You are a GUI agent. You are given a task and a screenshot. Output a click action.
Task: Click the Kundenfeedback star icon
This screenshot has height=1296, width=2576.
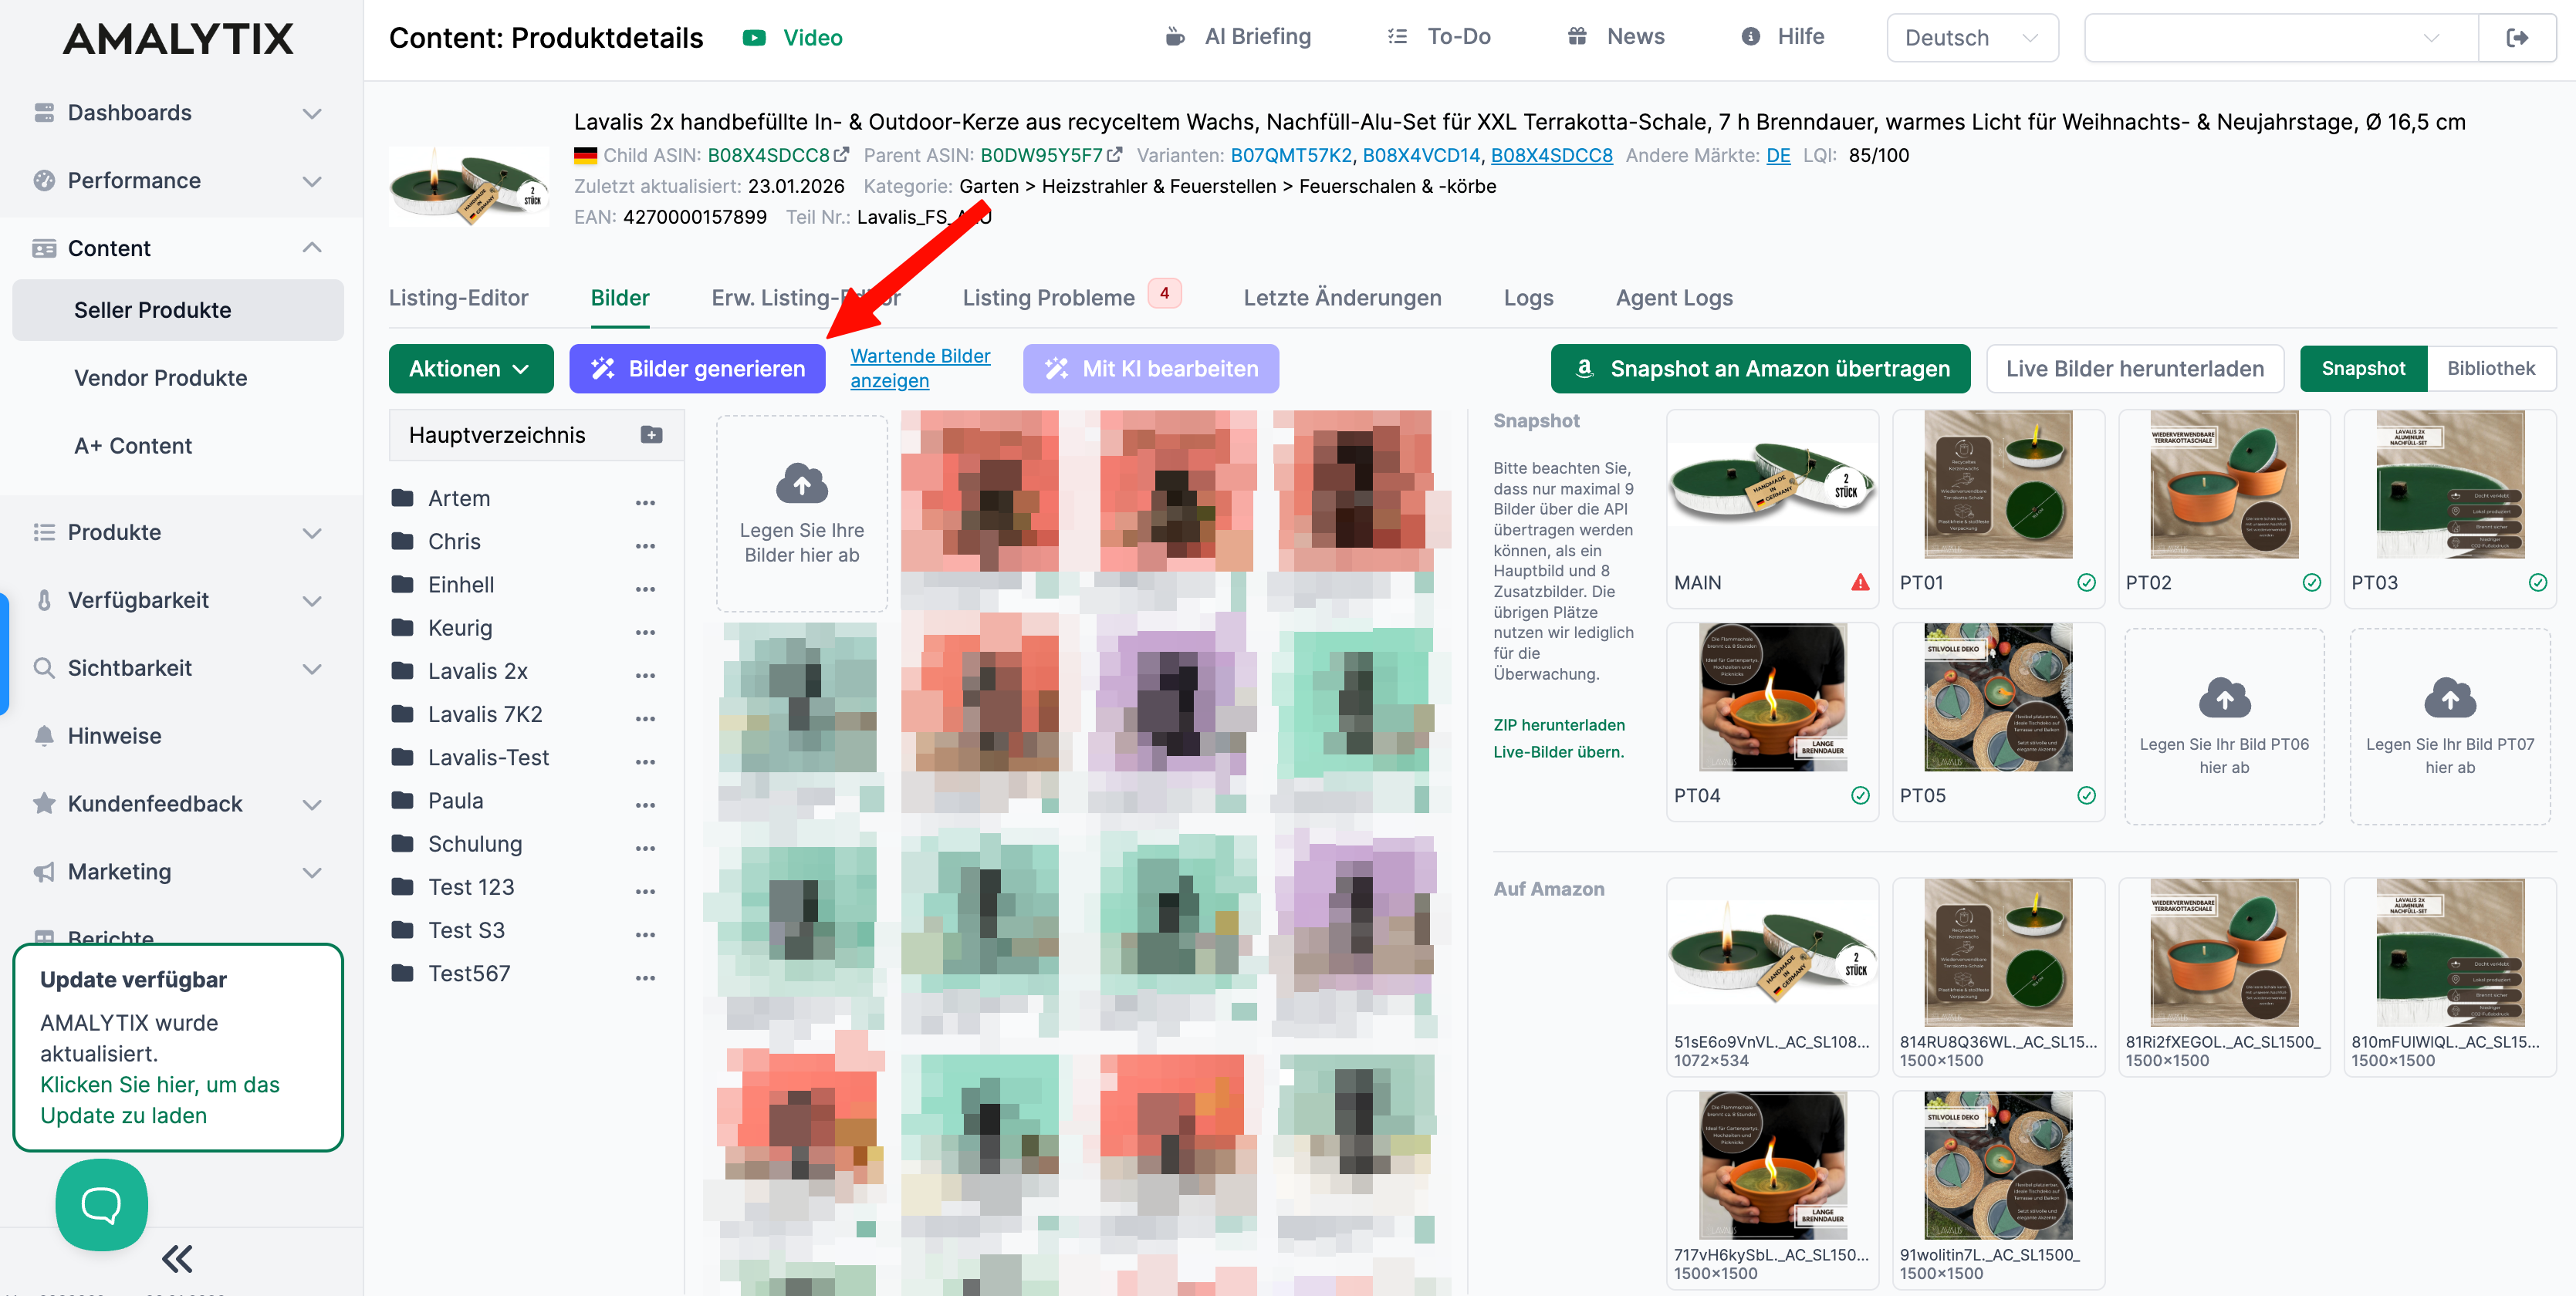tap(44, 803)
